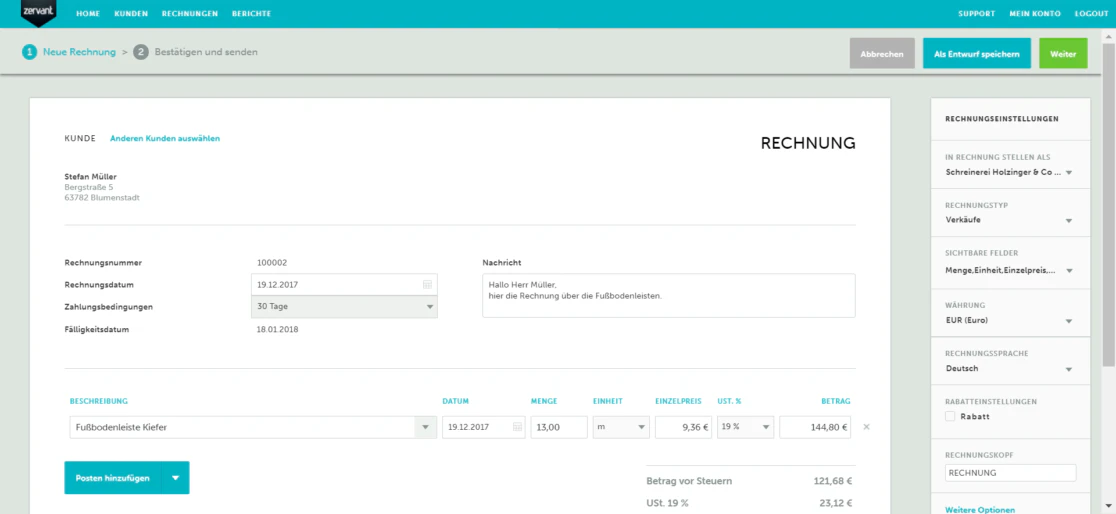This screenshot has height=514, width=1116.
Task: Open the arrow beside Posten hinzufügen
Action: point(175,478)
